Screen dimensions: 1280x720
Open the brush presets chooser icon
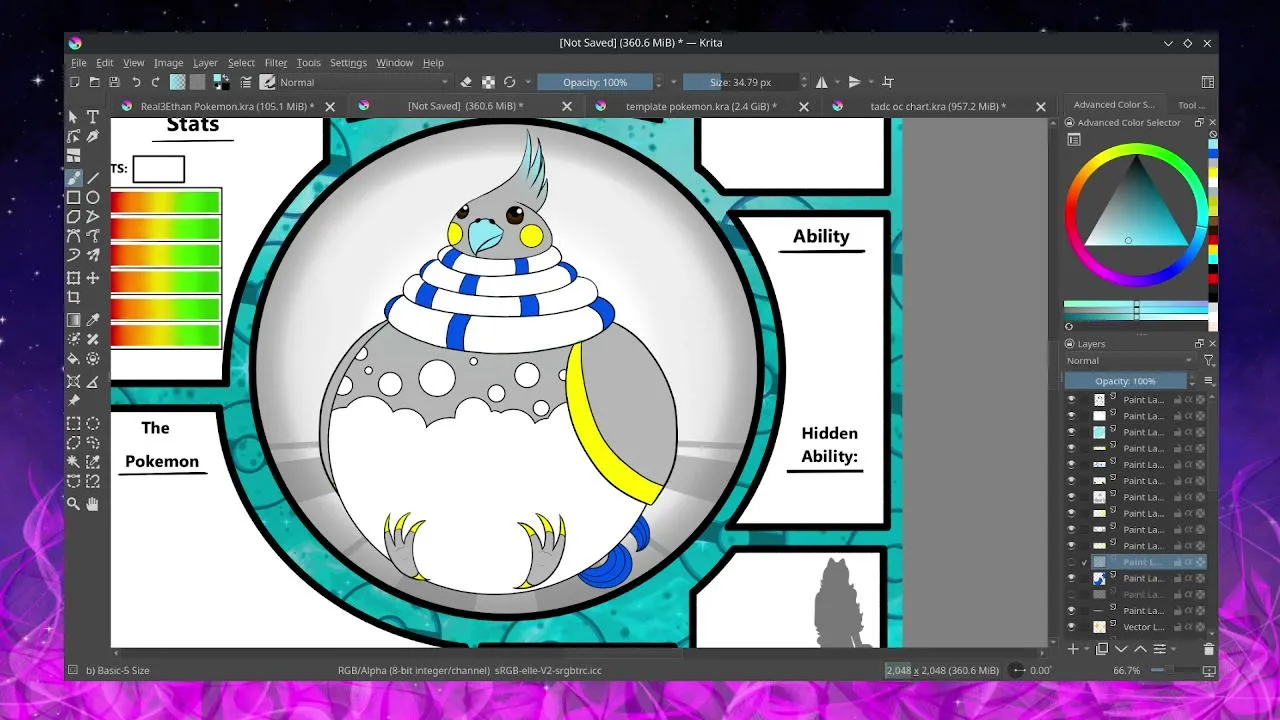pyautogui.click(x=268, y=82)
